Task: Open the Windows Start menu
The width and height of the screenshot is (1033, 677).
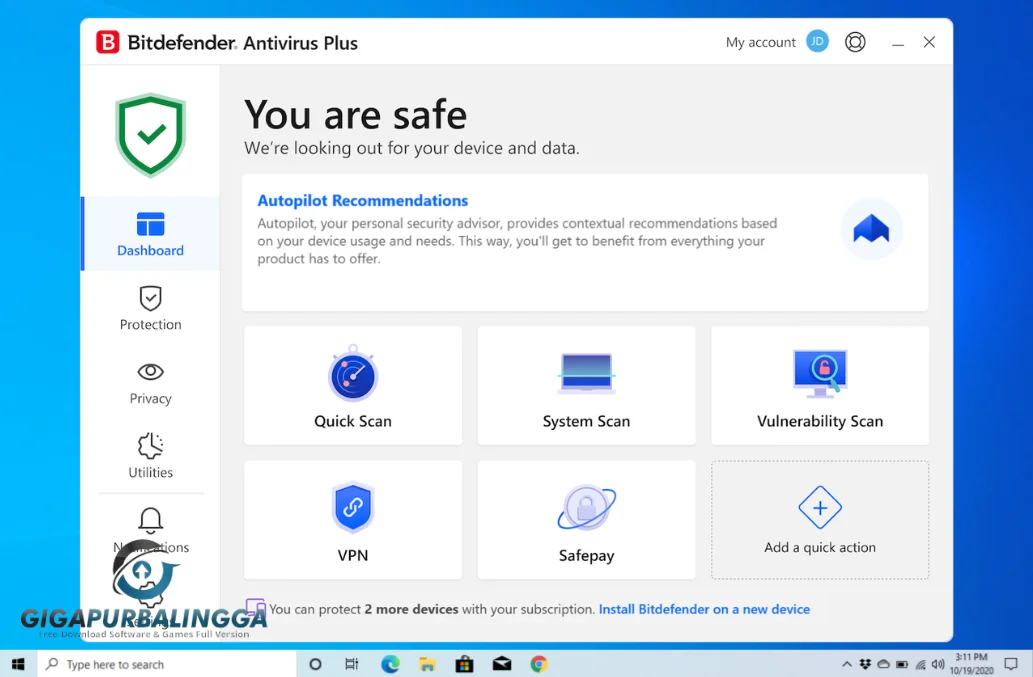Action: point(18,664)
